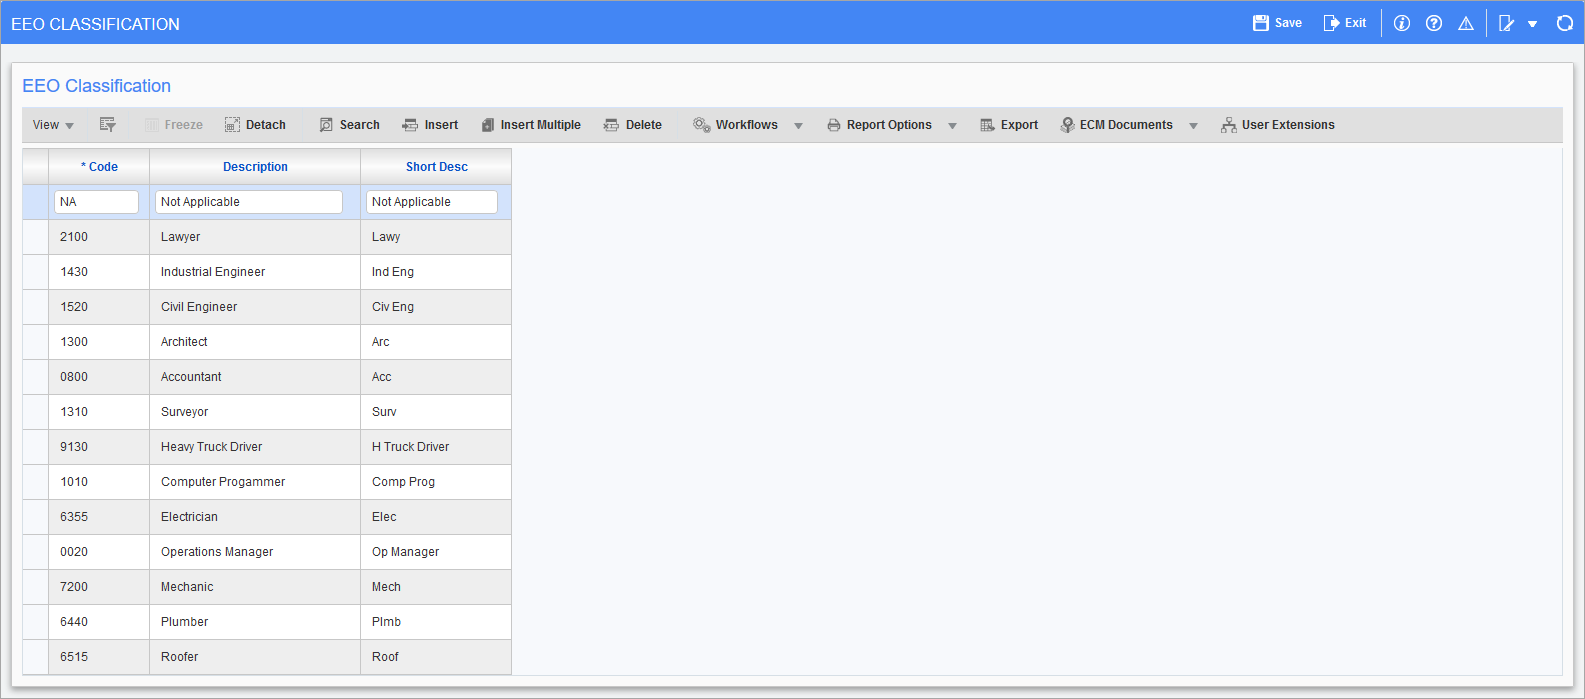Open the Search tool
1585x699 pixels.
(349, 125)
